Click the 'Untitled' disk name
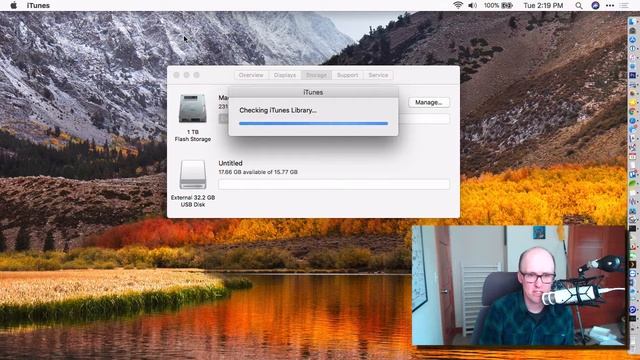This screenshot has width=640, height=360. pos(230,163)
